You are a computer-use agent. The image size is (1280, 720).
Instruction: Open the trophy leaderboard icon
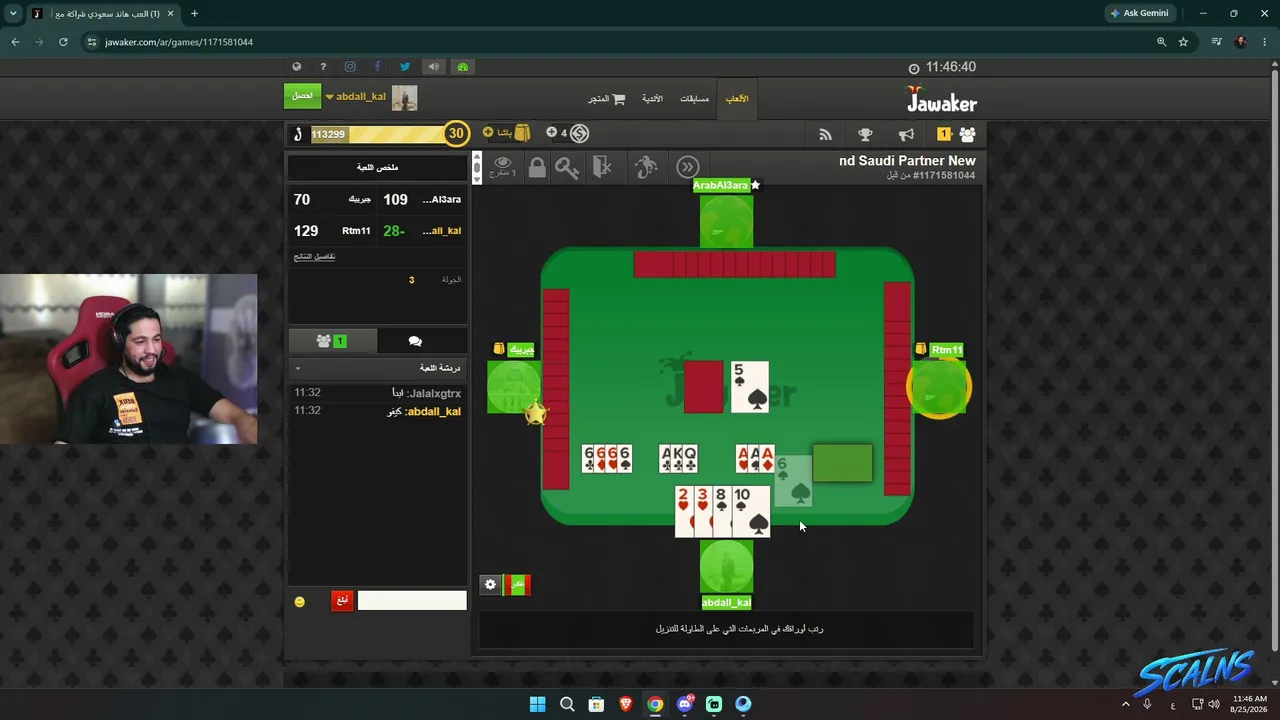pyautogui.click(x=865, y=134)
